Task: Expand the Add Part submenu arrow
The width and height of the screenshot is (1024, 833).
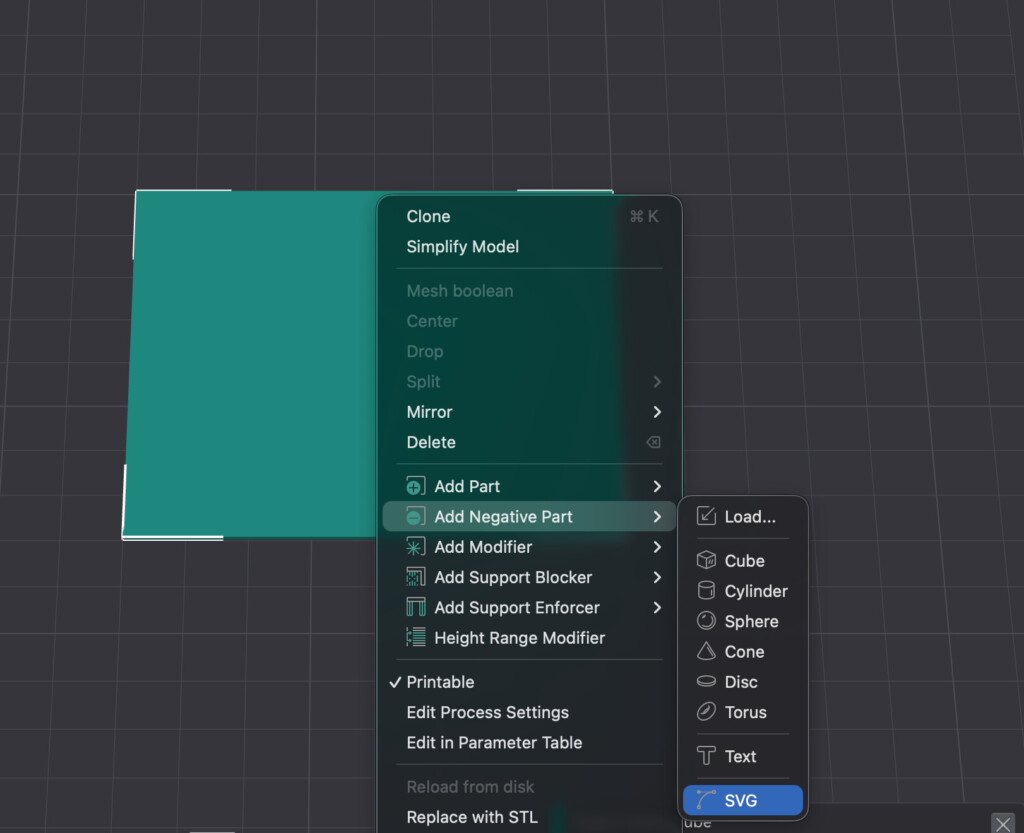Action: click(x=657, y=486)
